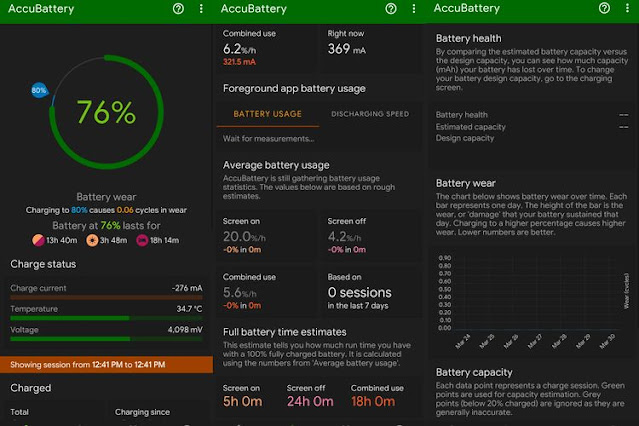Tap the Screen on 5h 0m estimate
This screenshot has height=426, width=639.
pos(242,396)
